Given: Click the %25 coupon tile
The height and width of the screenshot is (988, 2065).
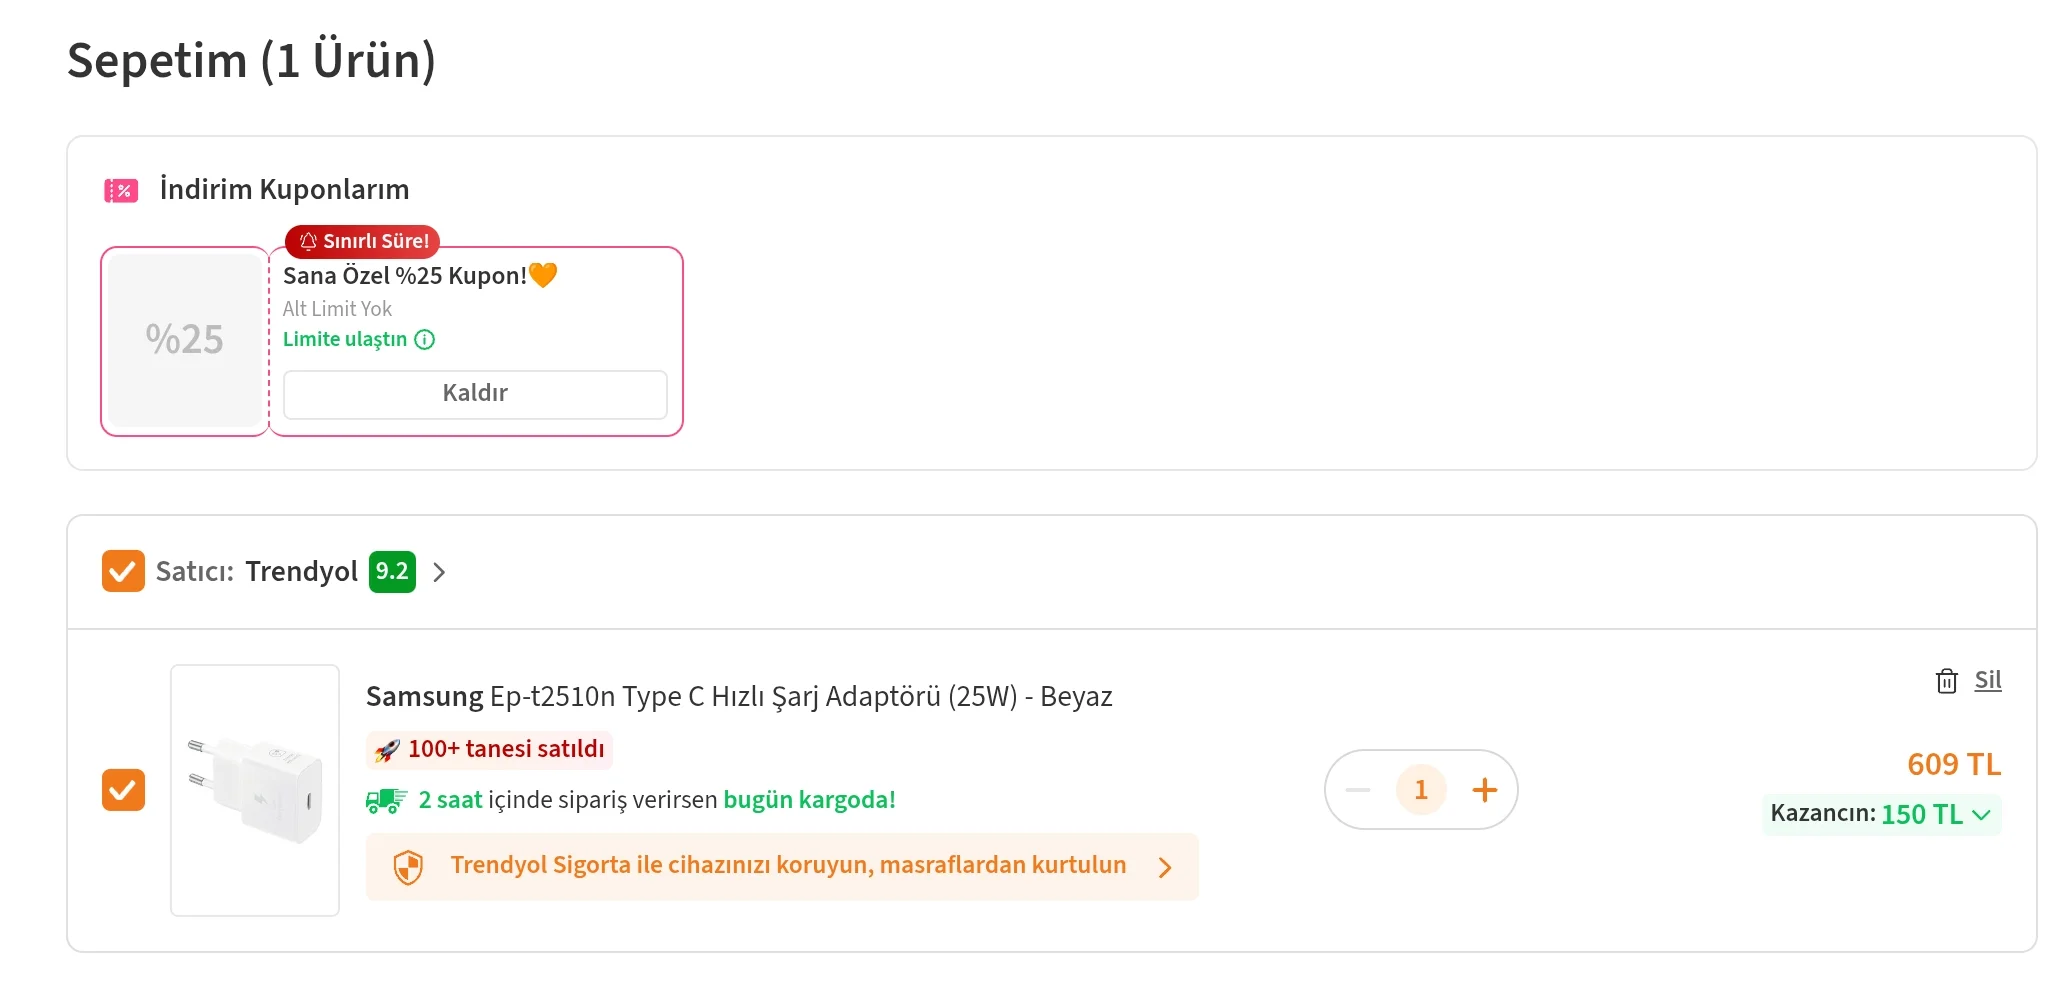Looking at the screenshot, I should pos(185,341).
